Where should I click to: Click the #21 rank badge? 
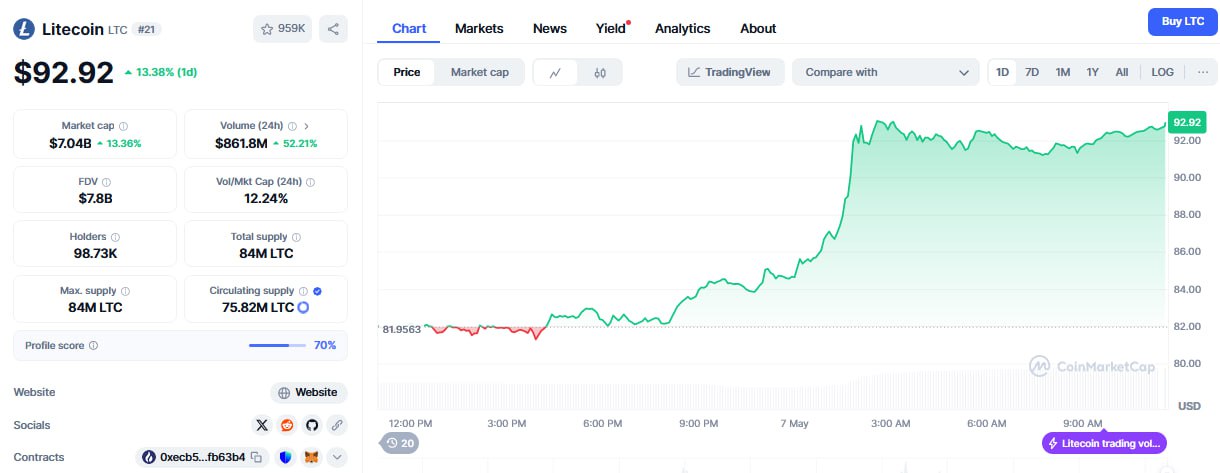pos(146,30)
